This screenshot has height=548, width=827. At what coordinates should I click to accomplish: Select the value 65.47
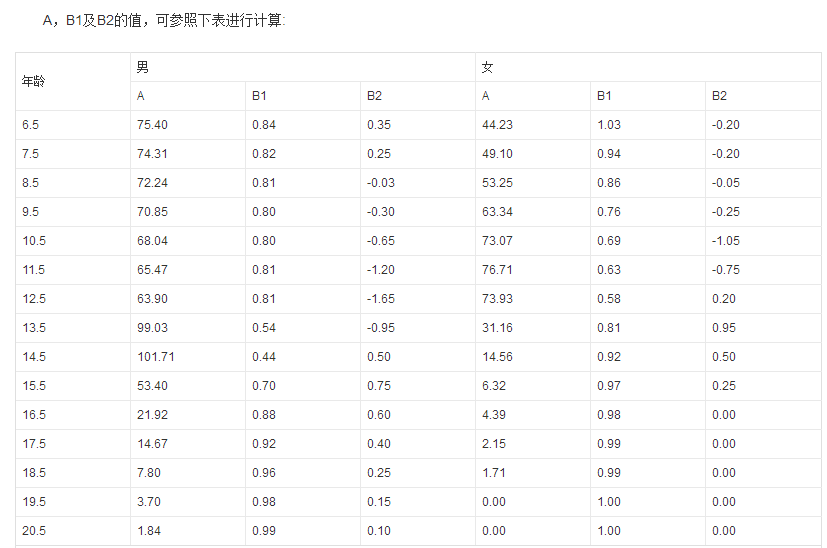tap(152, 270)
